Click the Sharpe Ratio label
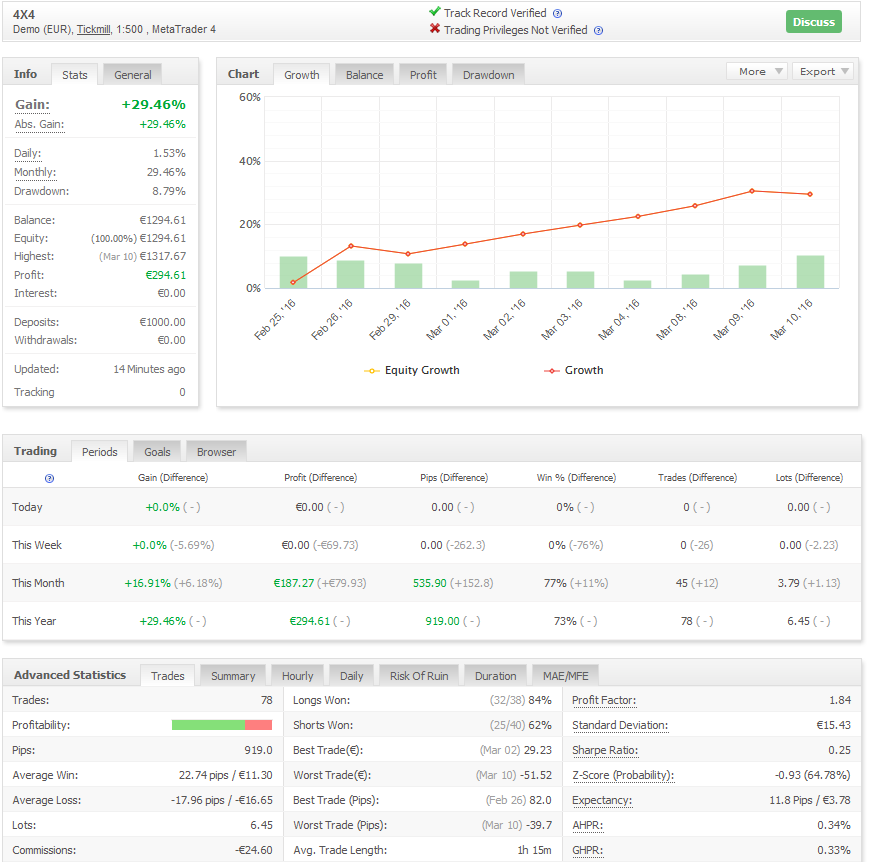 pyautogui.click(x=605, y=750)
